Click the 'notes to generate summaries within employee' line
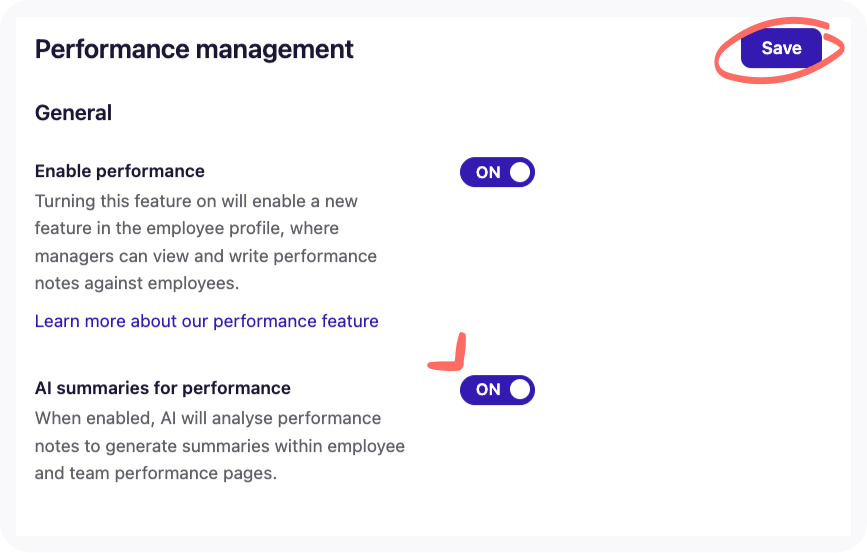867x553 pixels. tap(220, 446)
